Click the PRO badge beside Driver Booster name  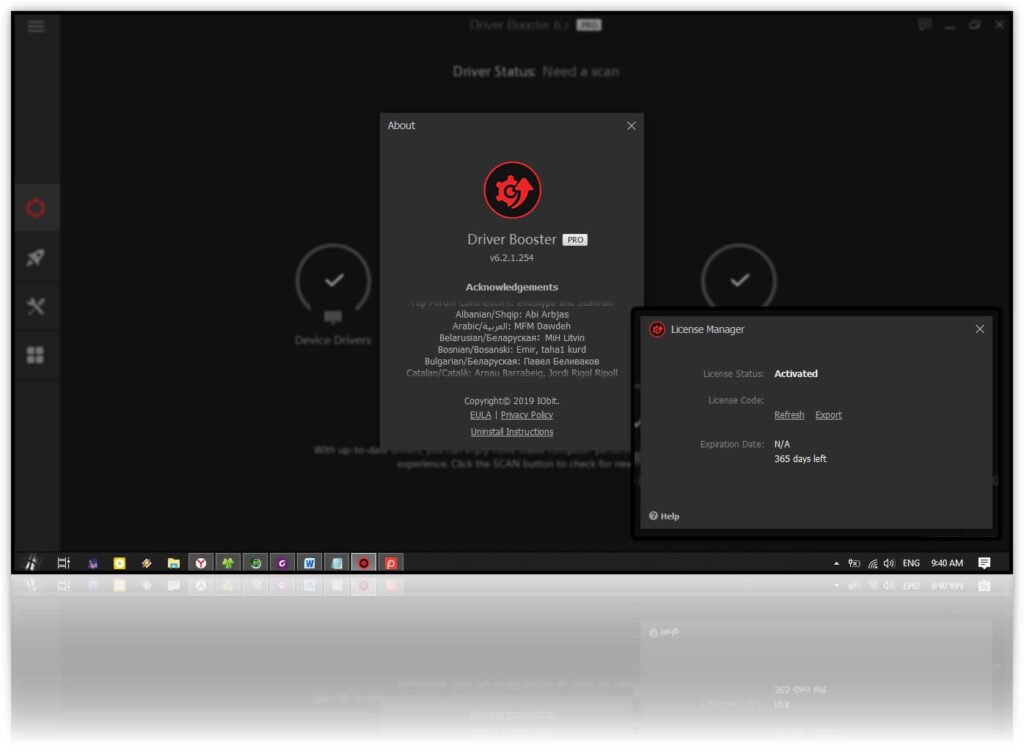pos(575,240)
